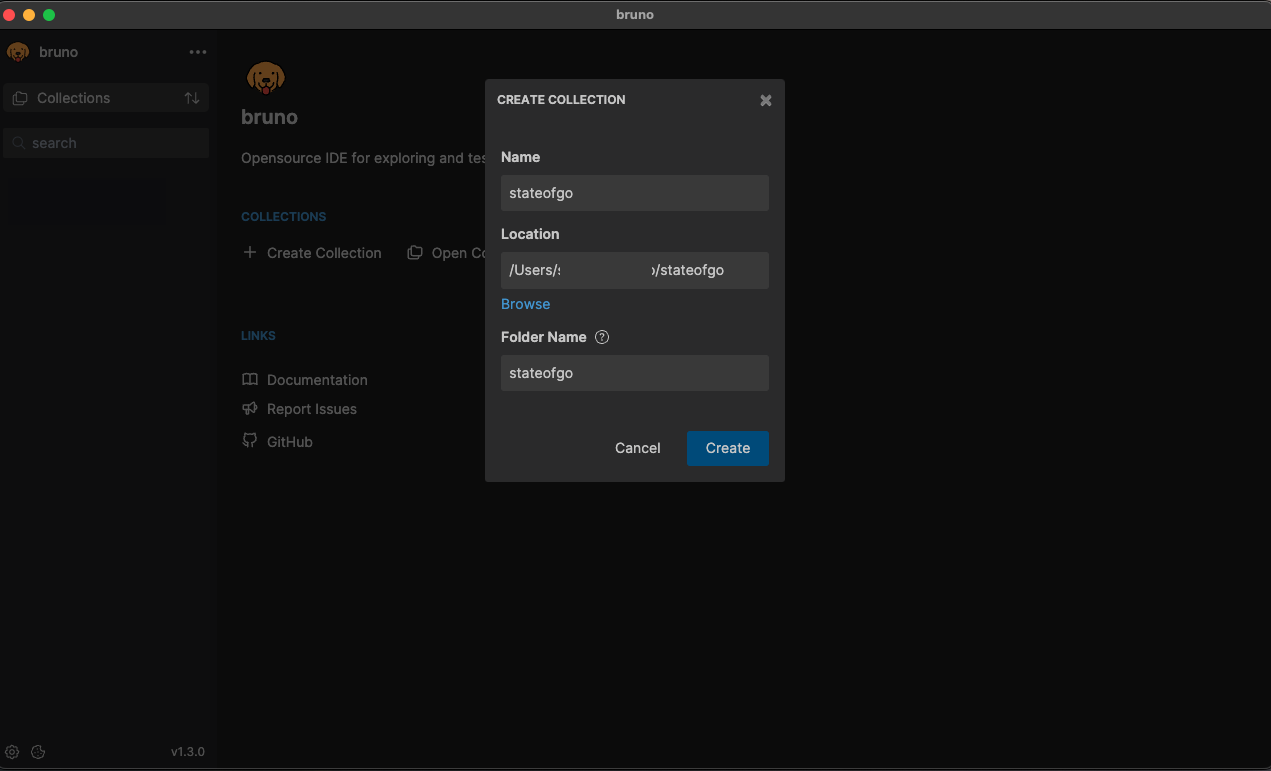The image size is (1271, 771).
Task: Open the Report Issues link
Action: tap(312, 409)
